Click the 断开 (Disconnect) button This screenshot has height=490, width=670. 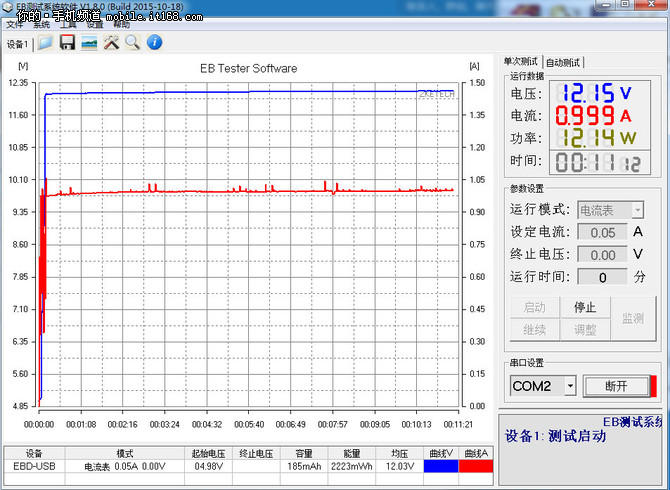point(616,386)
